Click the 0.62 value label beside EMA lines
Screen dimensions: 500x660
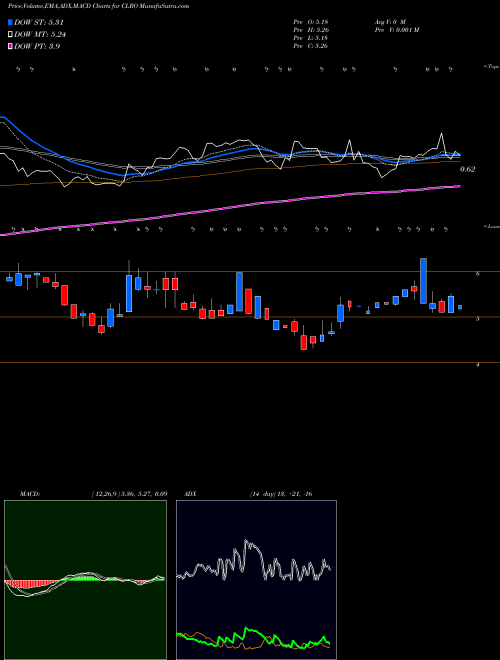pos(467,169)
